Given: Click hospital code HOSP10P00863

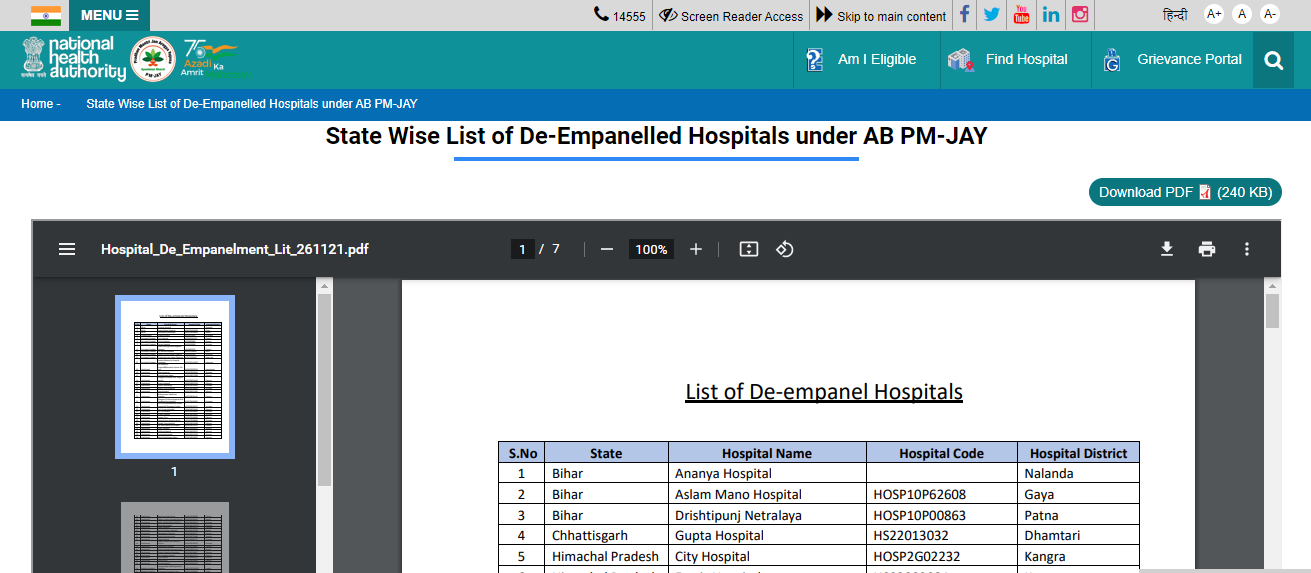Looking at the screenshot, I should (x=920, y=515).
